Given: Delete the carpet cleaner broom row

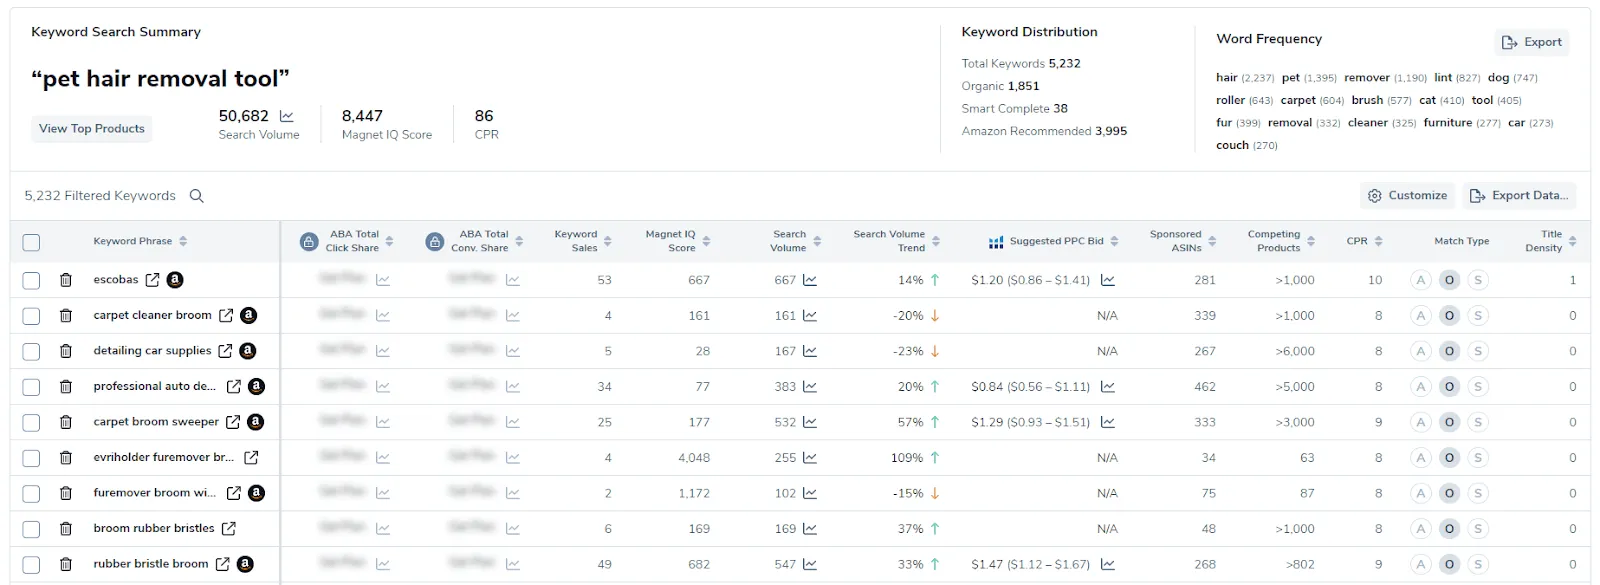Looking at the screenshot, I should point(66,316).
